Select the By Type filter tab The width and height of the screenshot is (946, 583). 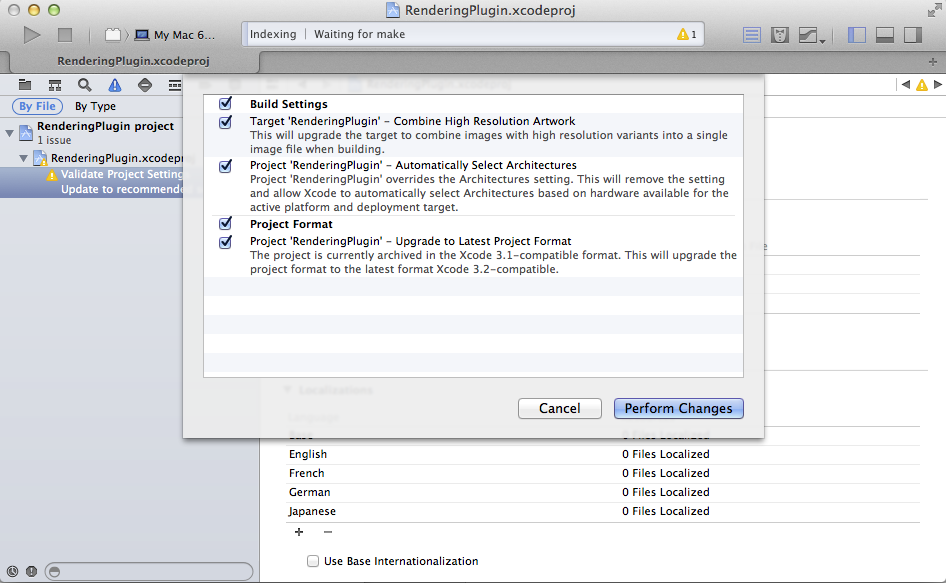click(x=95, y=106)
